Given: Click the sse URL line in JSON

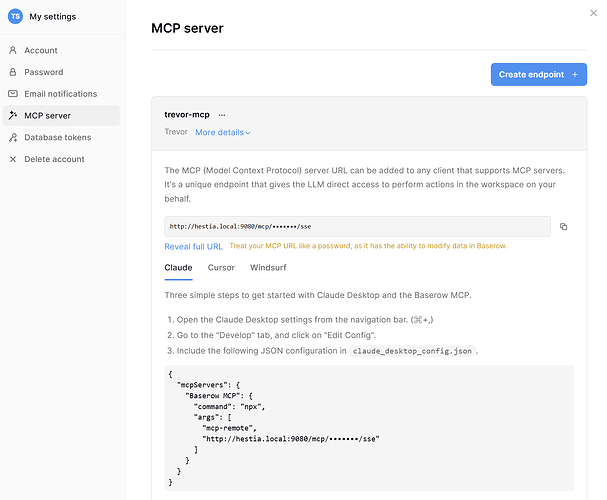Looking at the screenshot, I should click(291, 439).
